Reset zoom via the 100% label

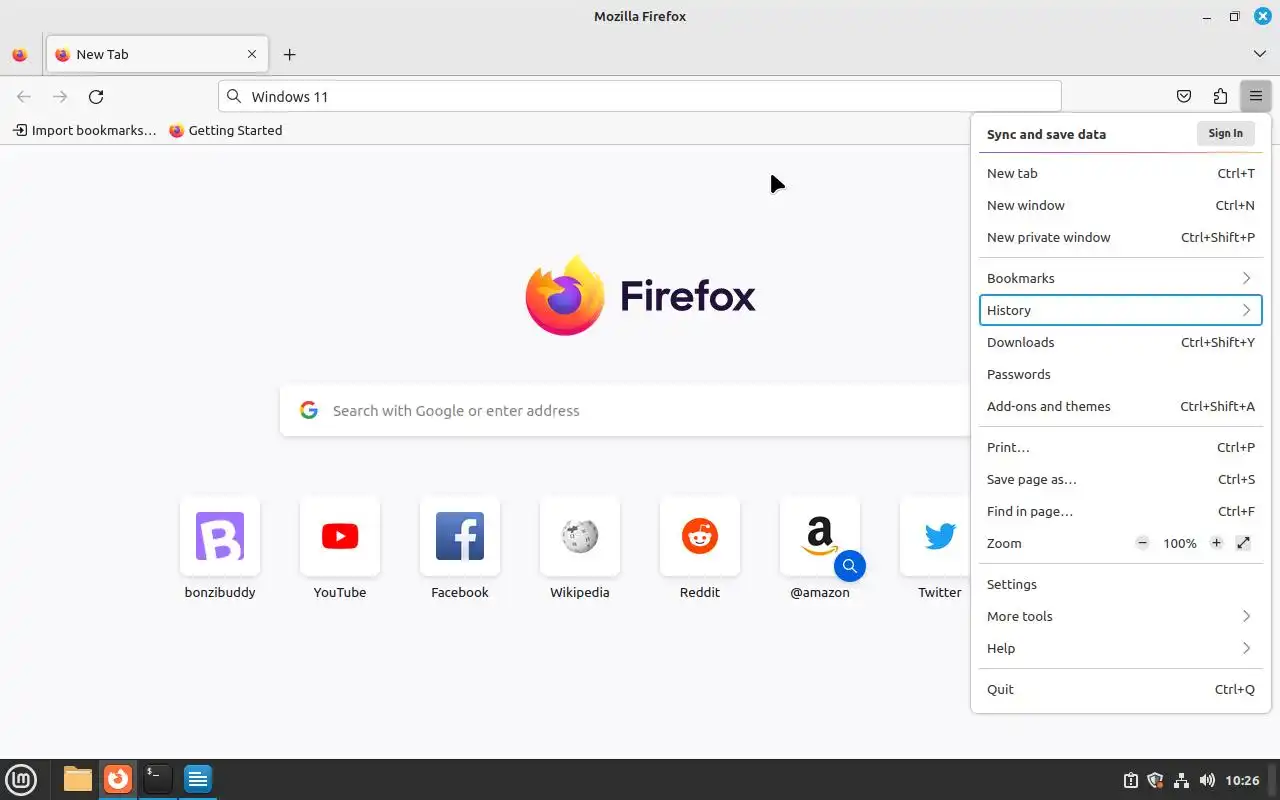1179,543
